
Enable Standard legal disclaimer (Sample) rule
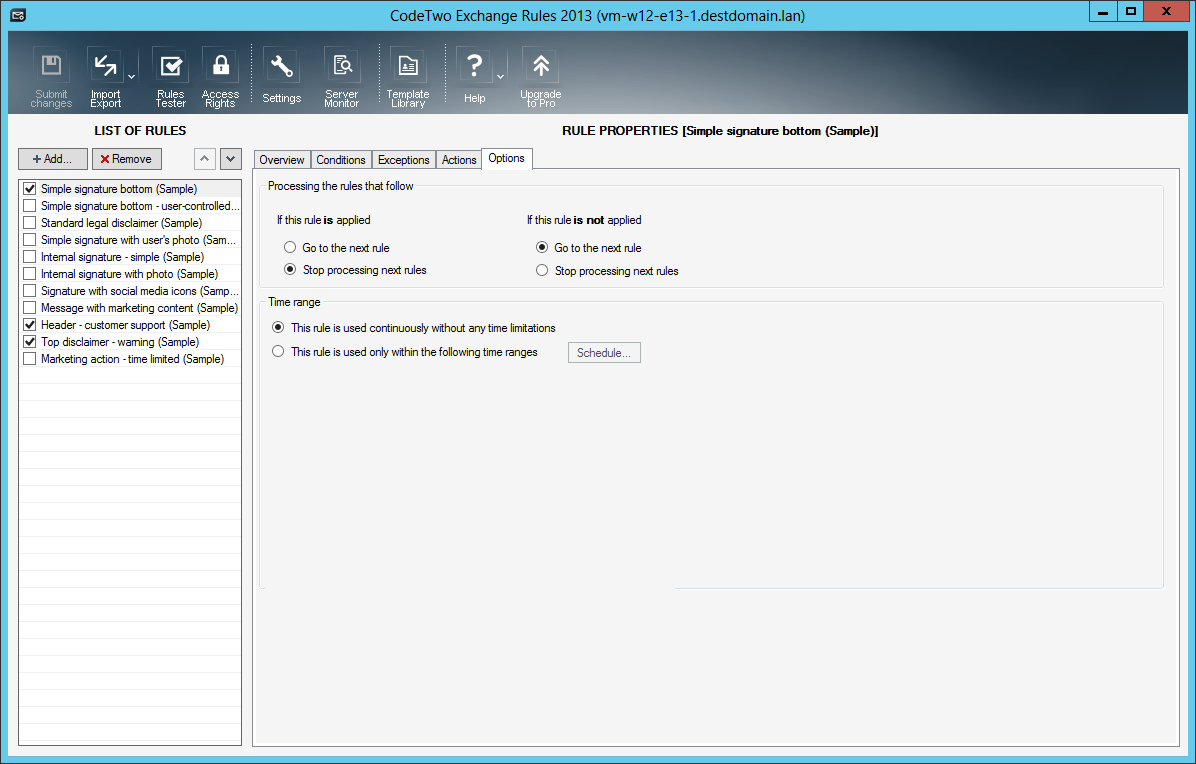[x=30, y=223]
